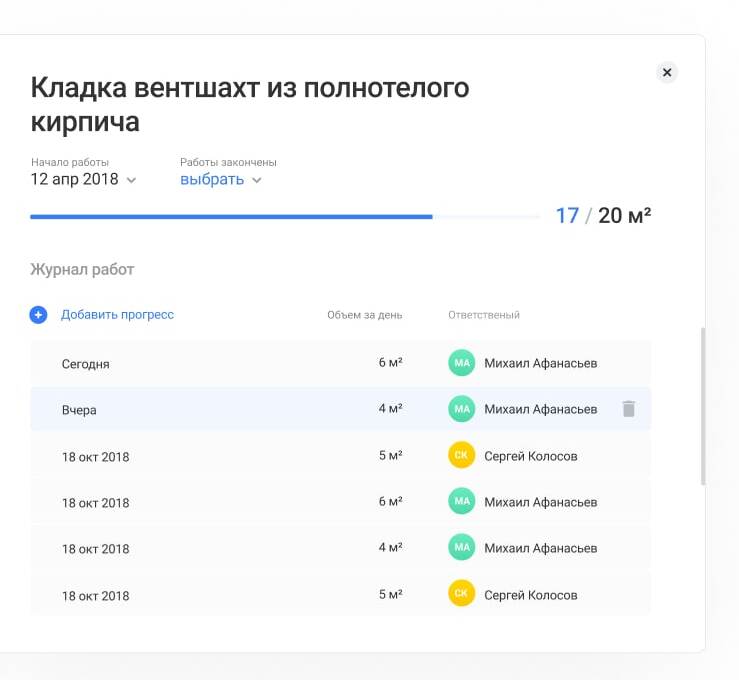Expand the chevron beside 12 апр 2018
Screen dimensions: 739x680
coord(132,180)
